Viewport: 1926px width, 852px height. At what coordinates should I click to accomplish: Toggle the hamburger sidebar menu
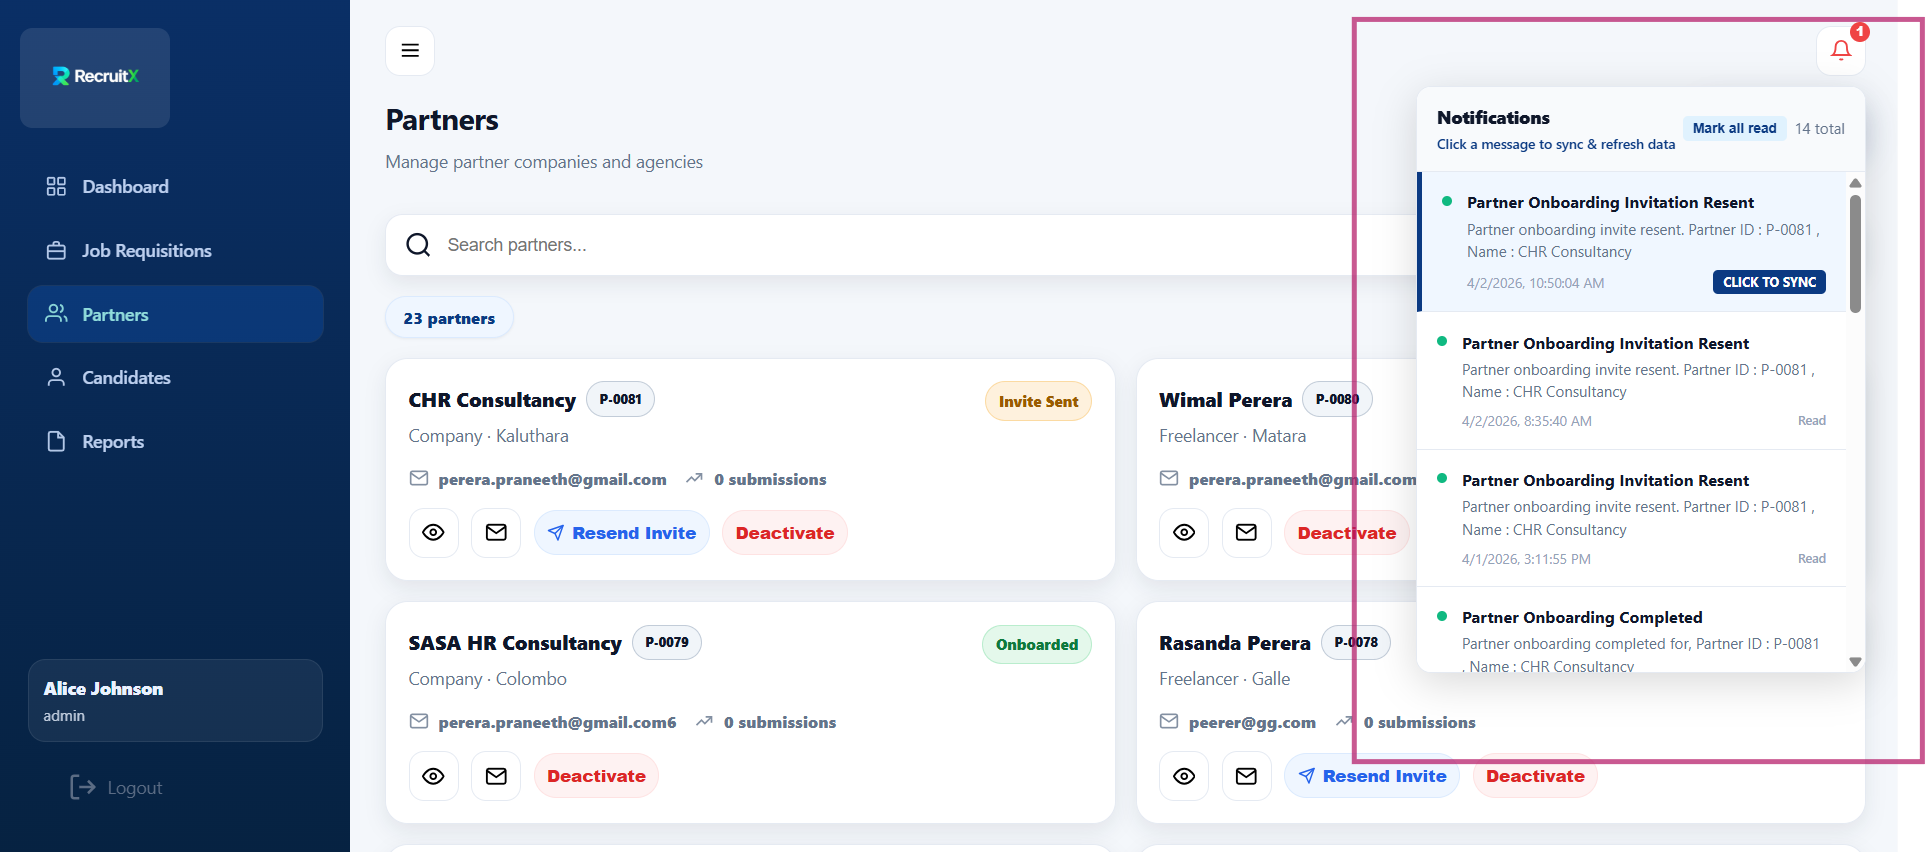point(410,51)
